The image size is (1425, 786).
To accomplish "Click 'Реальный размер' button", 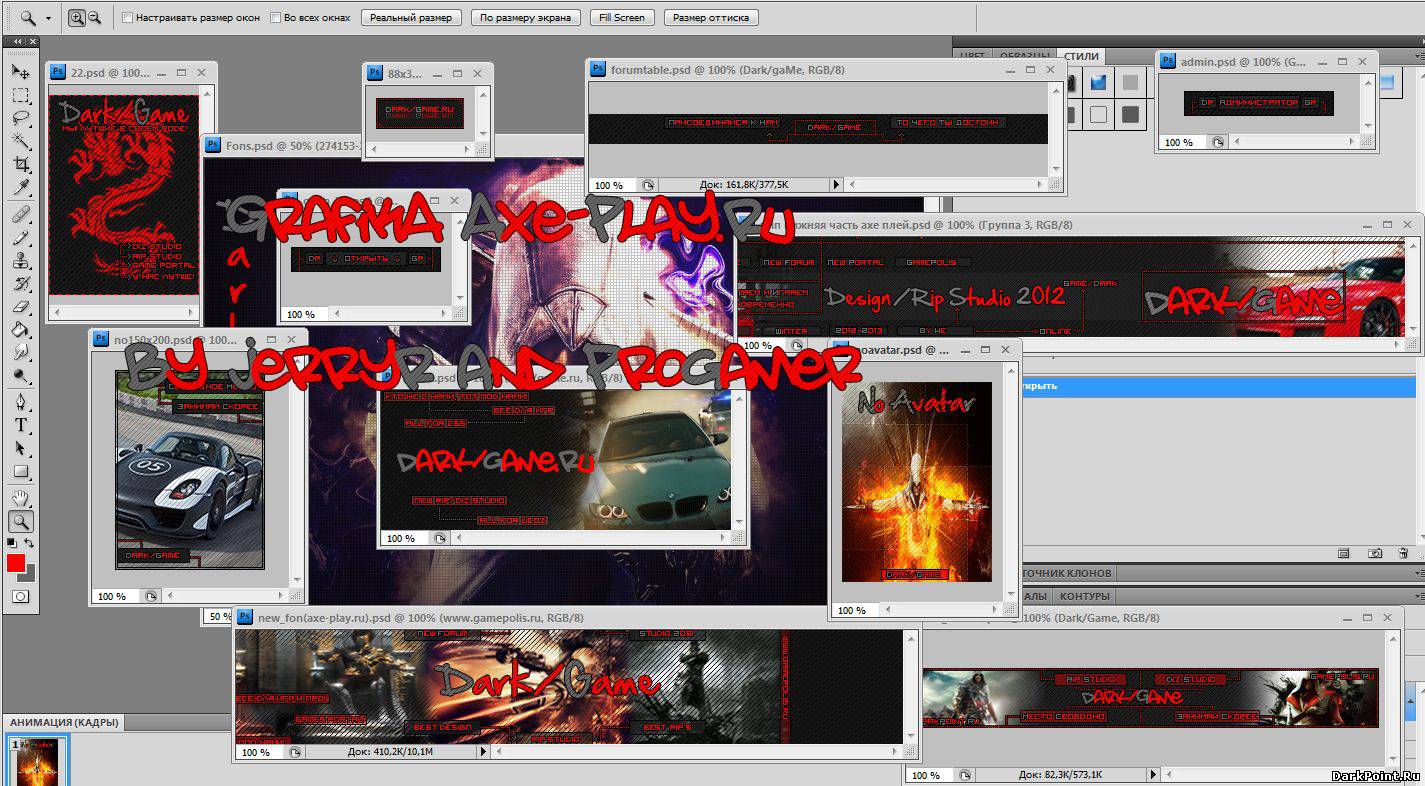I will [x=411, y=17].
